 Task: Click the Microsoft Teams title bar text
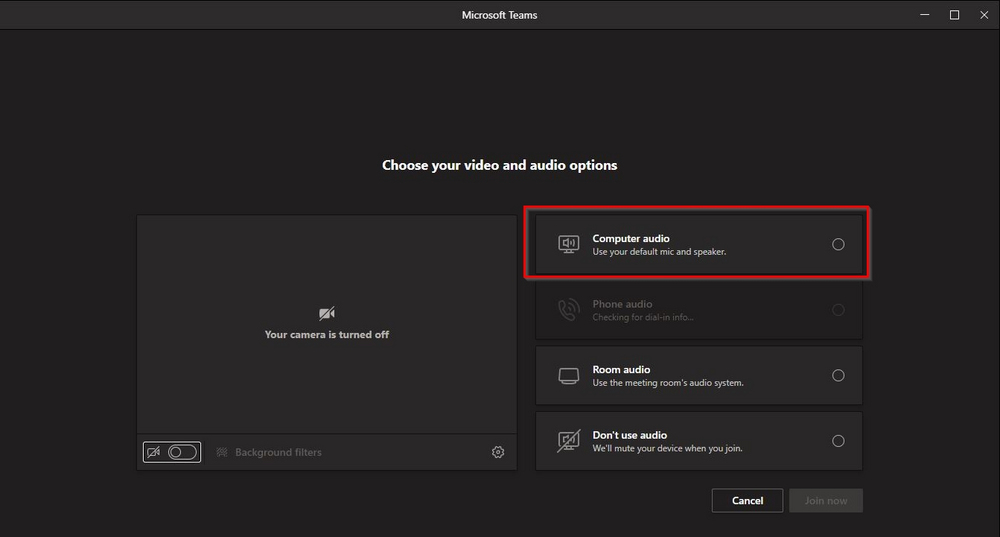499,15
